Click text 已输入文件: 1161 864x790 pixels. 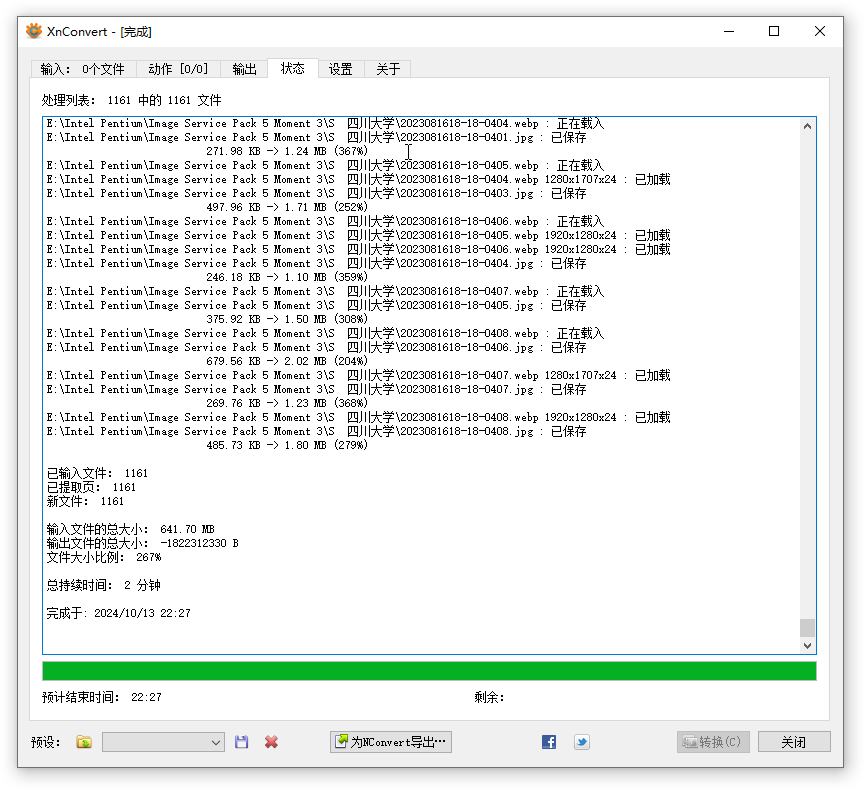pyautogui.click(x=97, y=473)
